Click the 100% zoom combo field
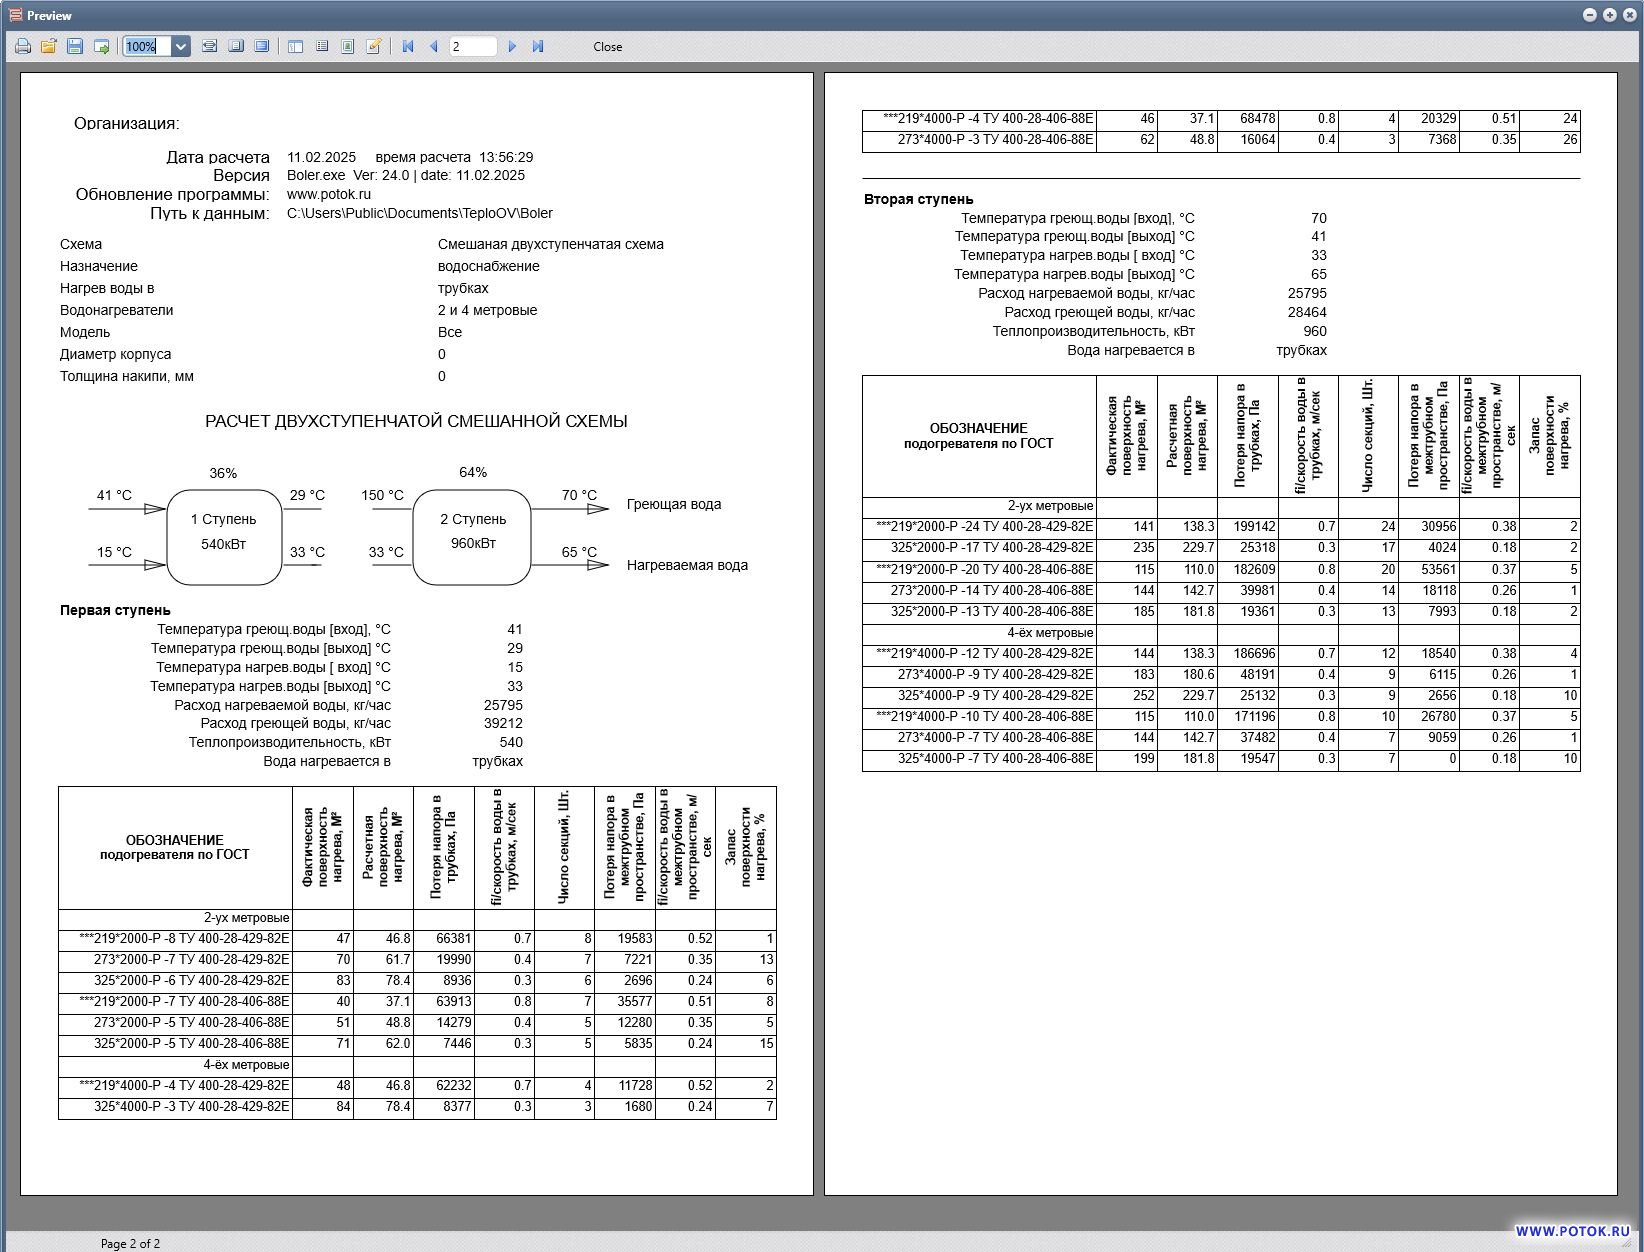 pos(146,47)
